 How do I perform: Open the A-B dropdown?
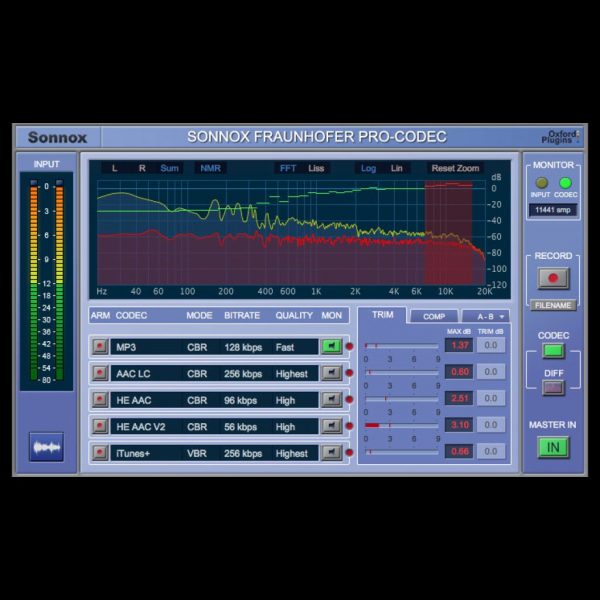click(x=486, y=316)
